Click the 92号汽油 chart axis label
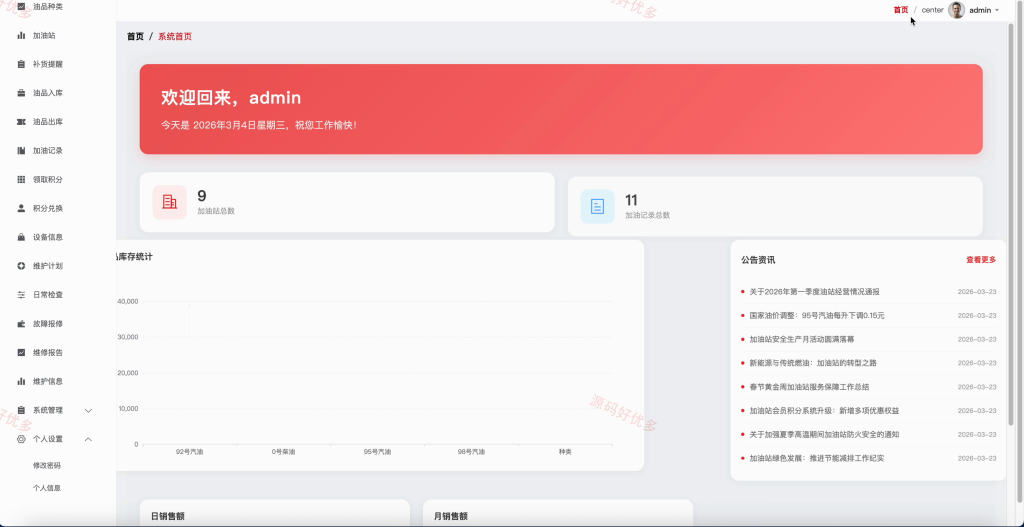Viewport: 1024px width, 527px height. pos(189,452)
